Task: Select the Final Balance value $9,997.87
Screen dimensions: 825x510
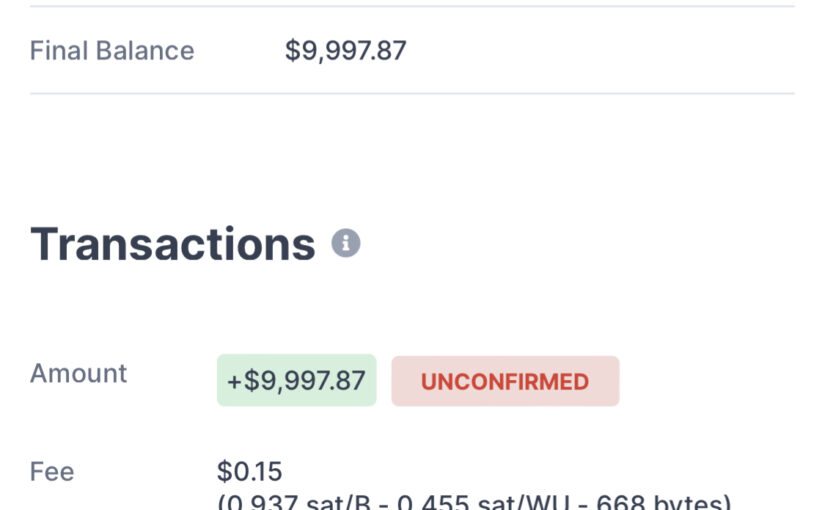Action: point(346,51)
